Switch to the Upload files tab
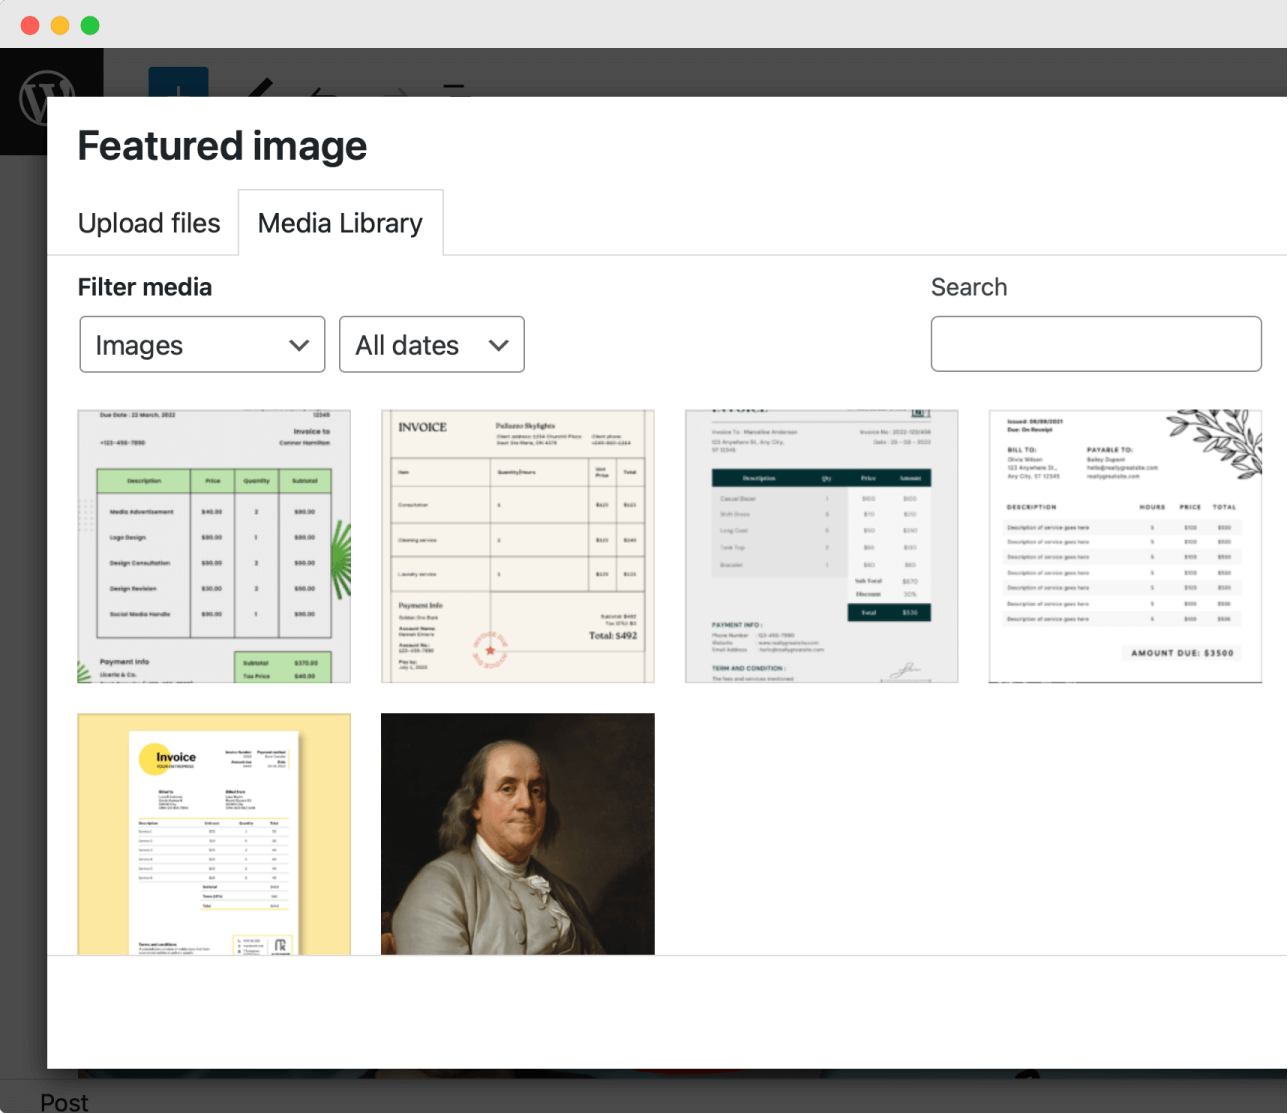The width and height of the screenshot is (1288, 1114). click(x=149, y=223)
